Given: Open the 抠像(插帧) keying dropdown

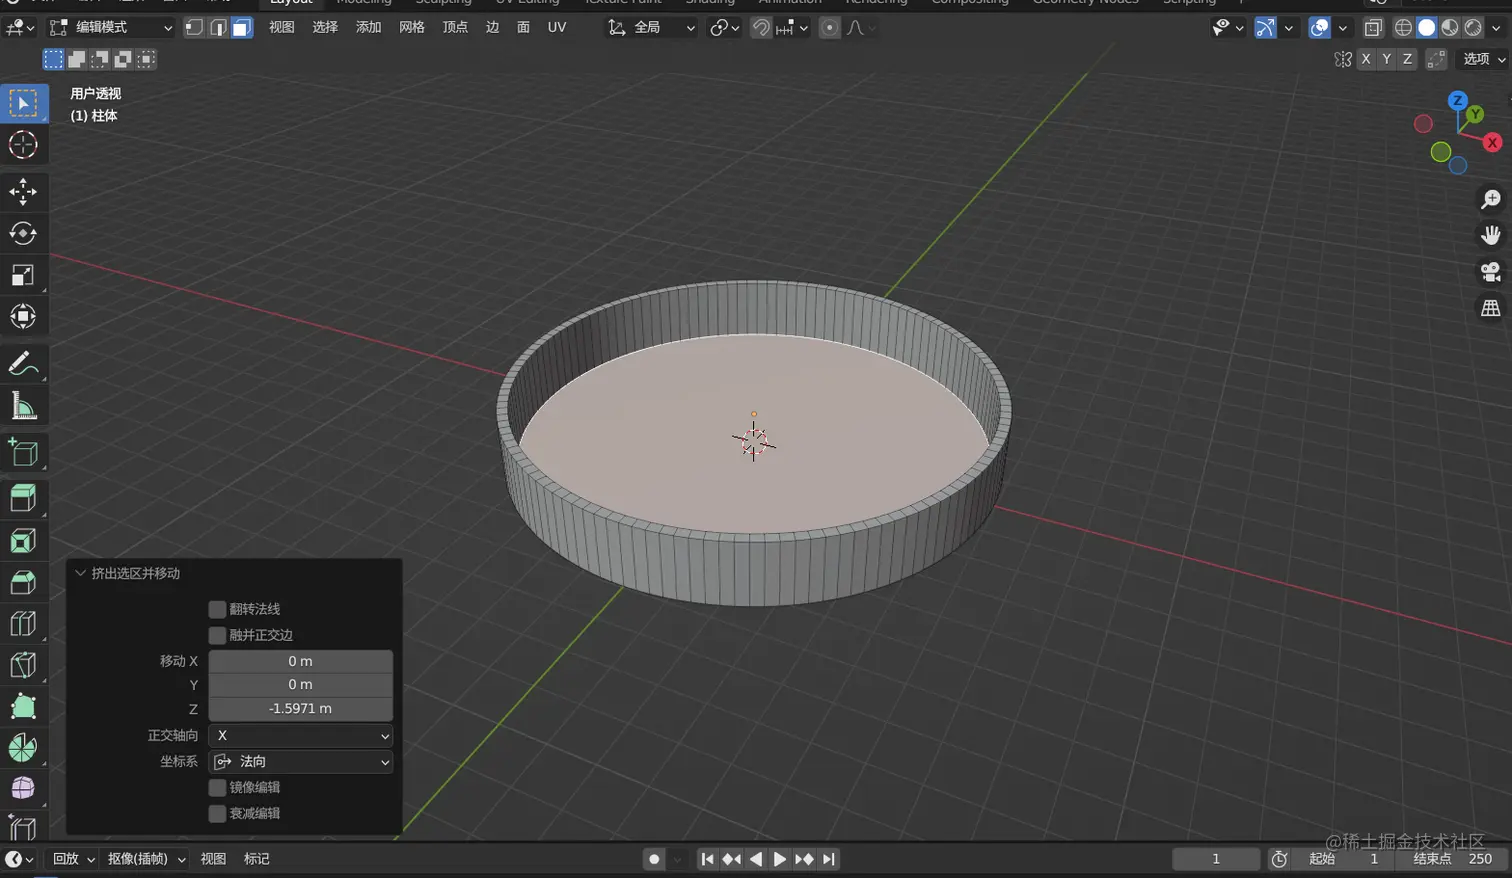Looking at the screenshot, I should click(146, 859).
